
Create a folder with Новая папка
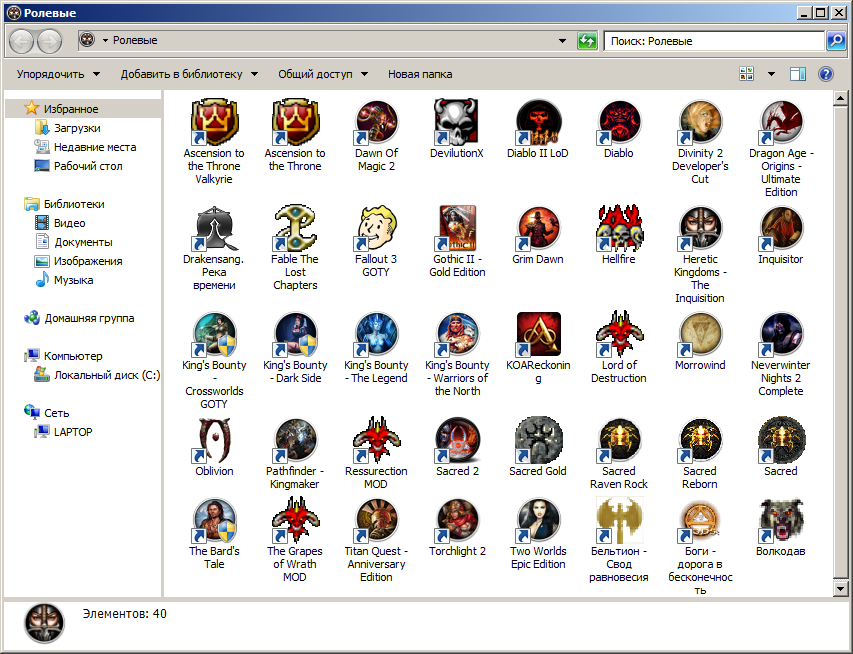[x=420, y=74]
